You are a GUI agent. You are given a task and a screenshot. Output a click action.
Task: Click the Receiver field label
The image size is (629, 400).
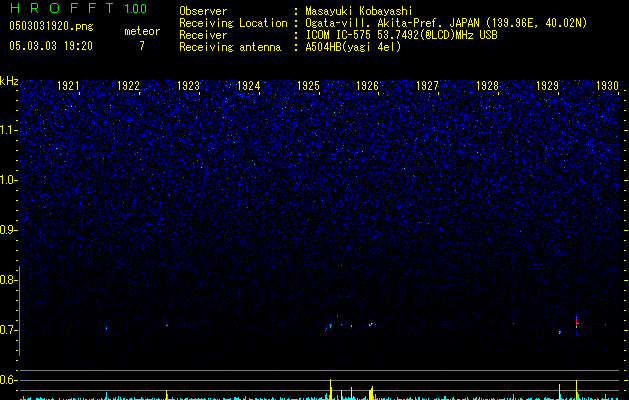pos(203,35)
